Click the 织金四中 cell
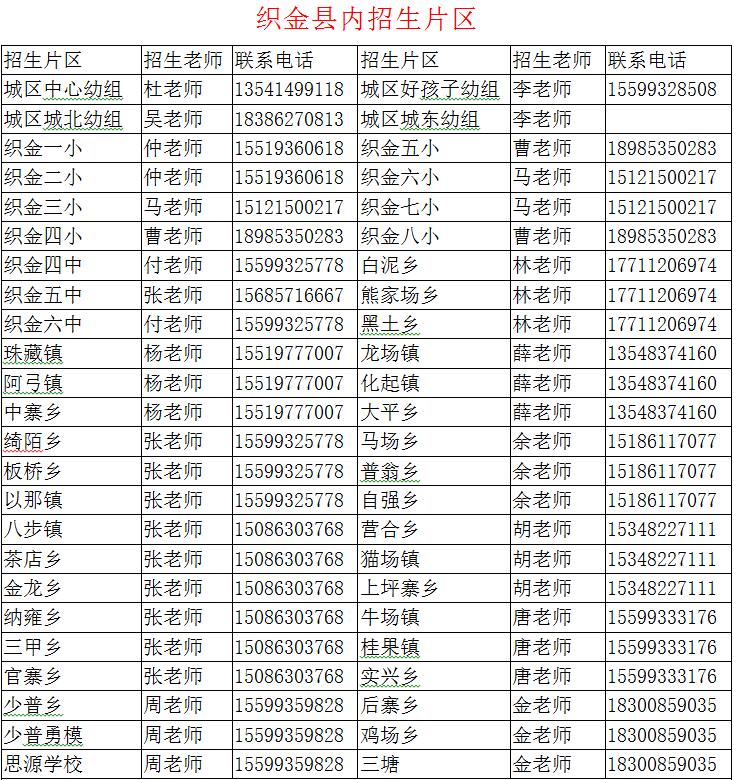Image resolution: width=734 pixels, height=780 pixels. coord(72,266)
